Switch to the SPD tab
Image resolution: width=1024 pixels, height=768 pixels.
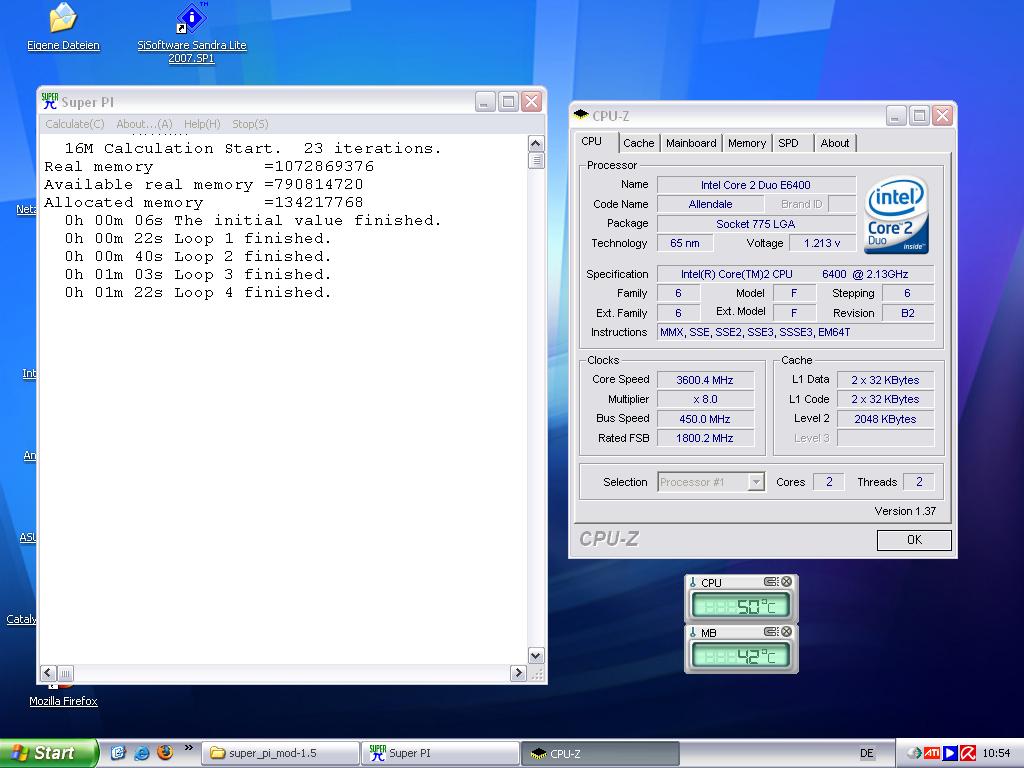(x=788, y=143)
